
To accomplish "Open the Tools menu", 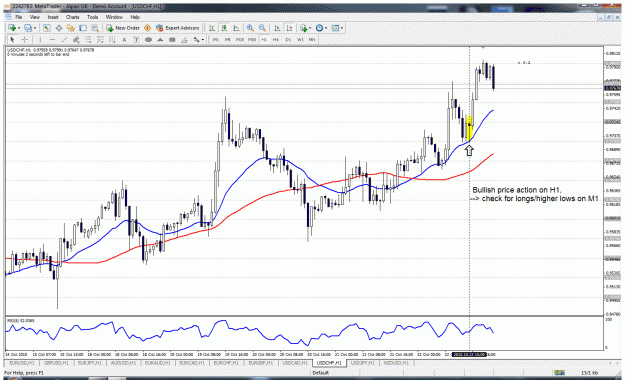I will pos(92,17).
